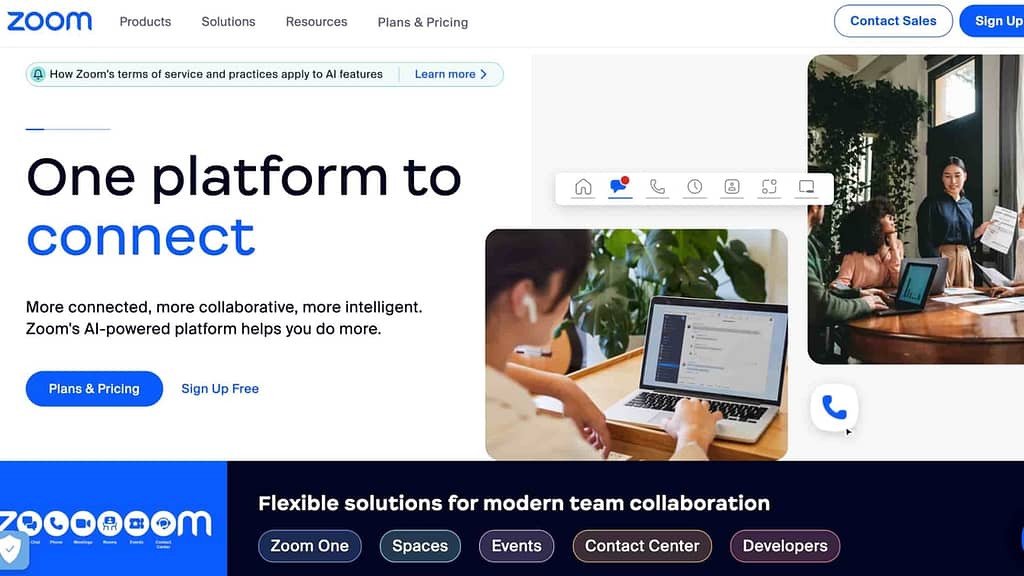The height and width of the screenshot is (576, 1024).
Task: Select the Events tab
Action: click(517, 546)
